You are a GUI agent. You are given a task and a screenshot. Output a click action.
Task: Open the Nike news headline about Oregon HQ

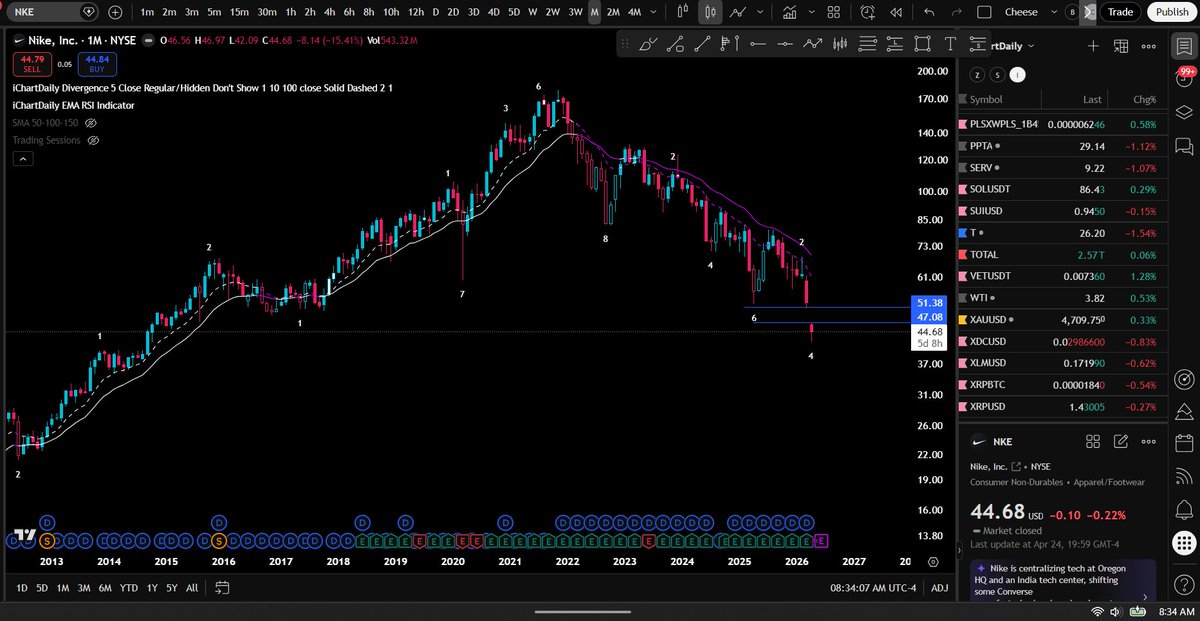point(1062,581)
